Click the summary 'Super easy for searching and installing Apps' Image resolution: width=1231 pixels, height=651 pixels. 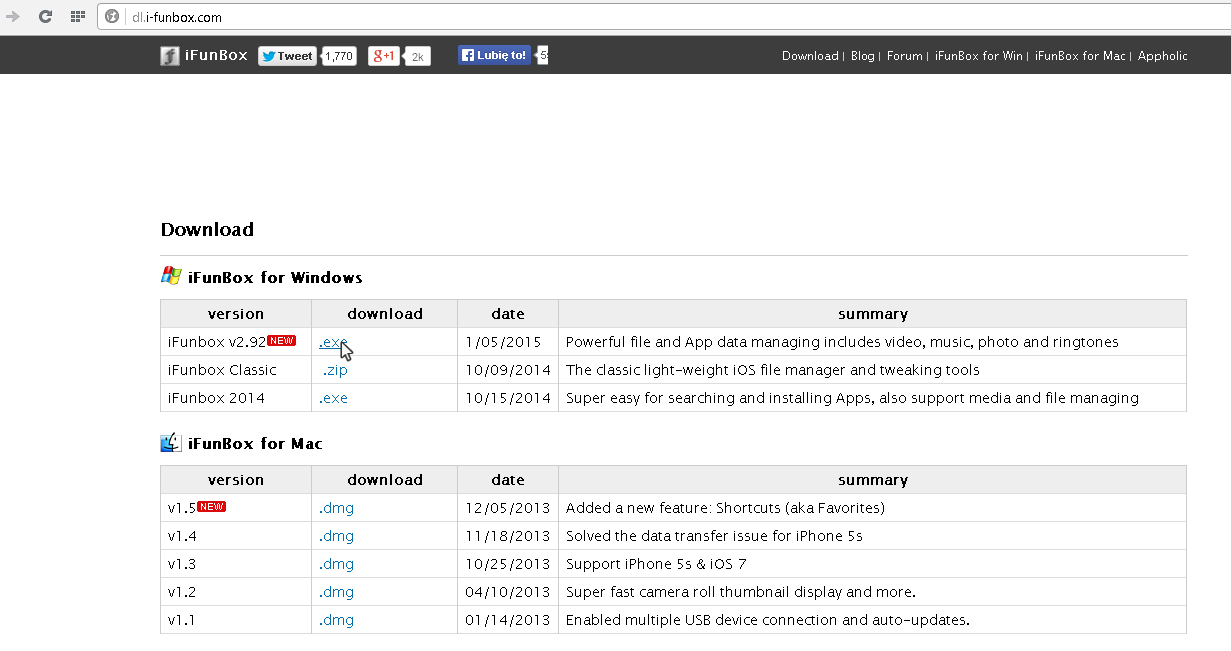click(x=852, y=398)
